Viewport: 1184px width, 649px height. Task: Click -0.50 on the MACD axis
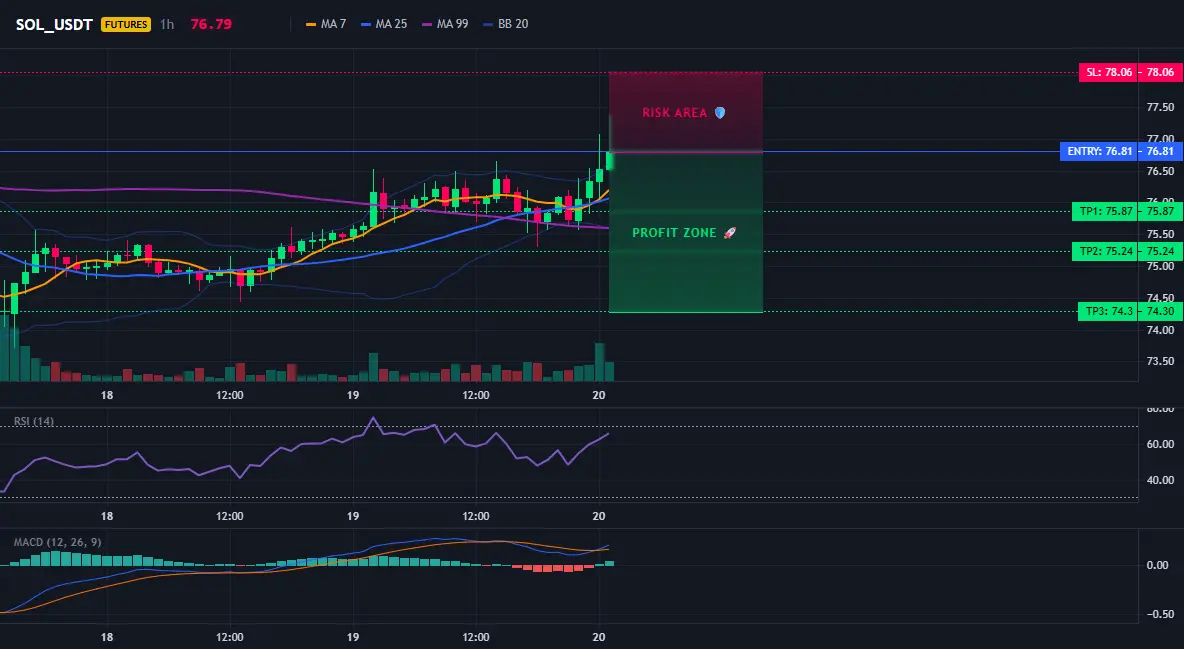point(1159,614)
